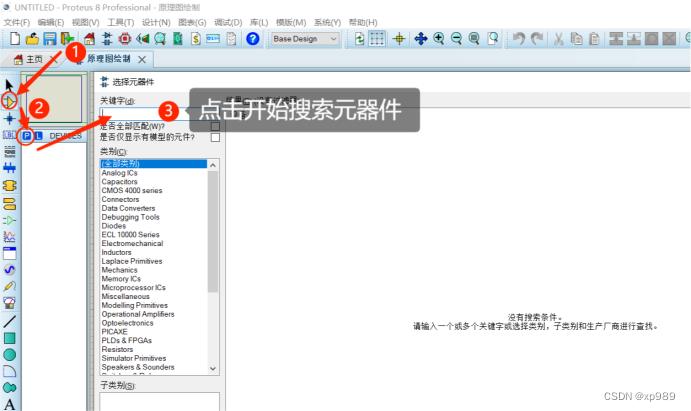Open the 帮助(H) menu
This screenshot has width=691, height=411.
click(x=363, y=22)
